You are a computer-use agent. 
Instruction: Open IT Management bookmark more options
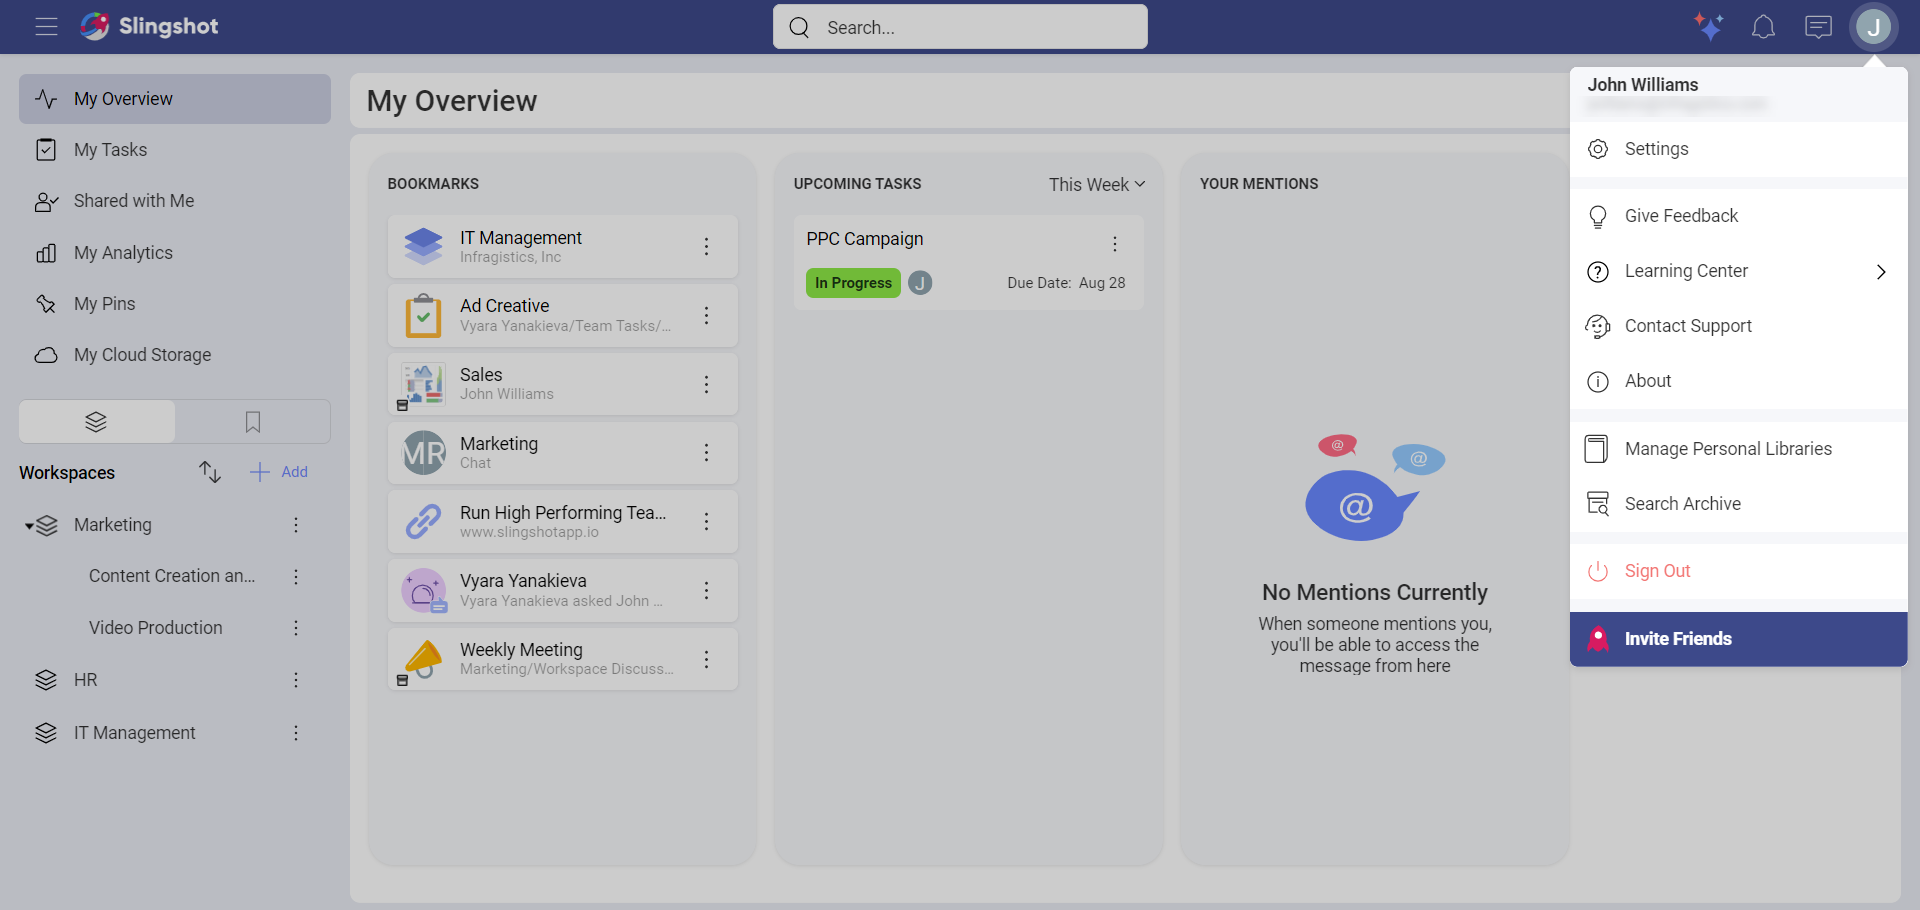pos(706,246)
